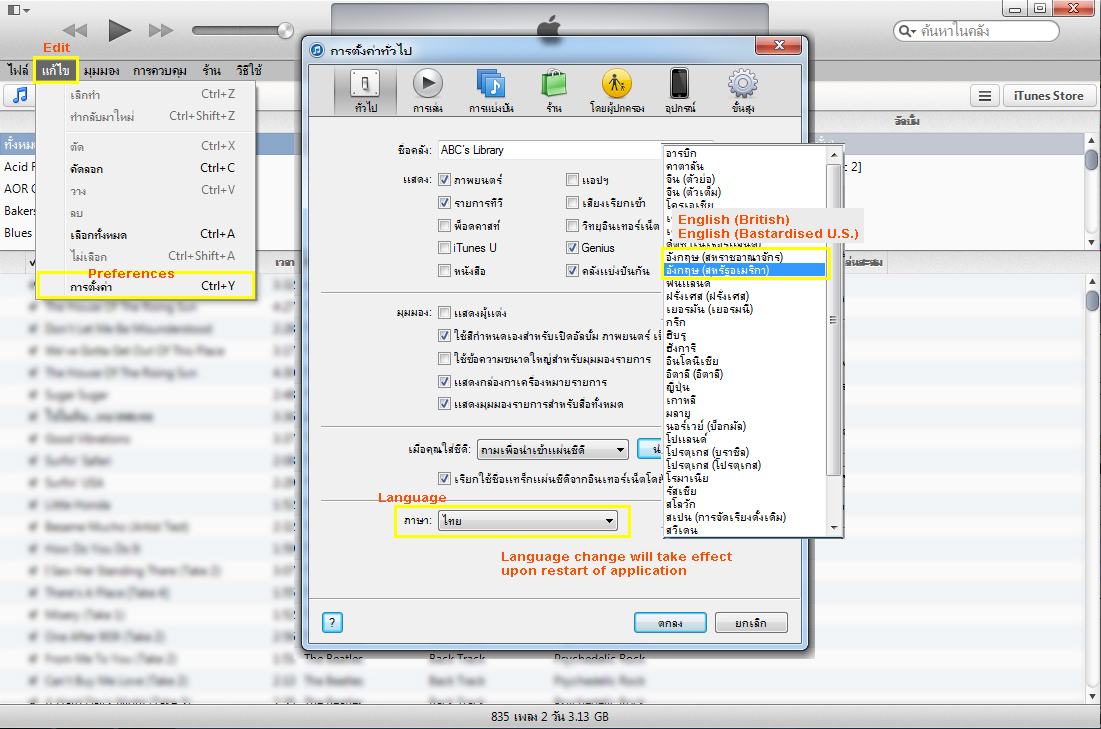Open the Sharing (การแบ่งปัน) preferences pane
This screenshot has width=1101, height=729.
pyautogui.click(x=492, y=91)
